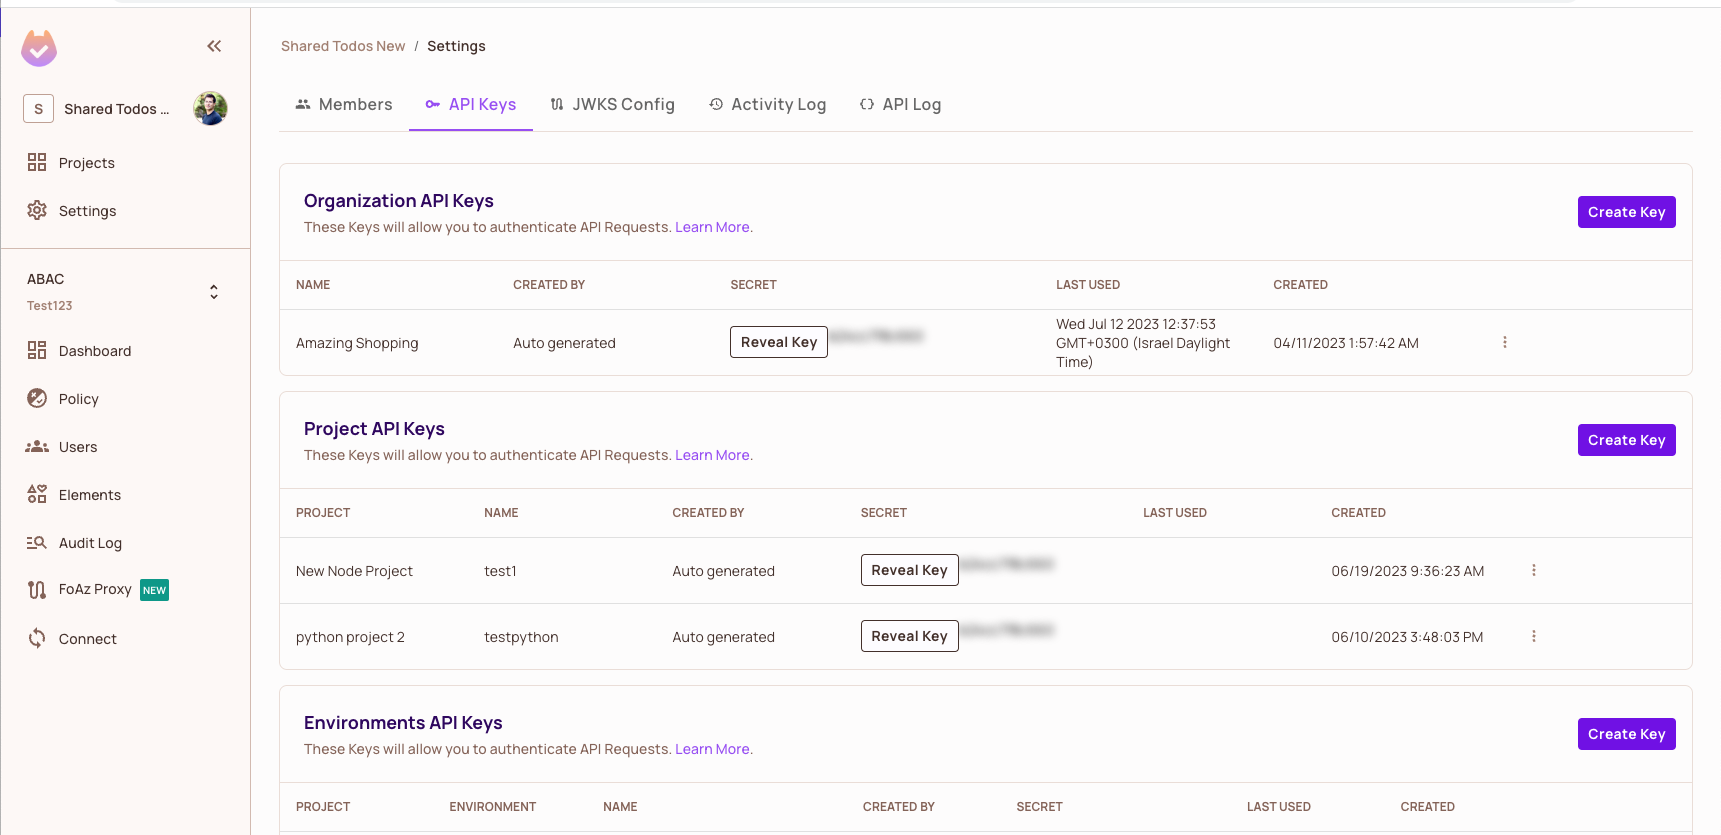Viewport: 1721px width, 835px height.
Task: Go to the Dashboard page
Action: [x=80, y=351]
